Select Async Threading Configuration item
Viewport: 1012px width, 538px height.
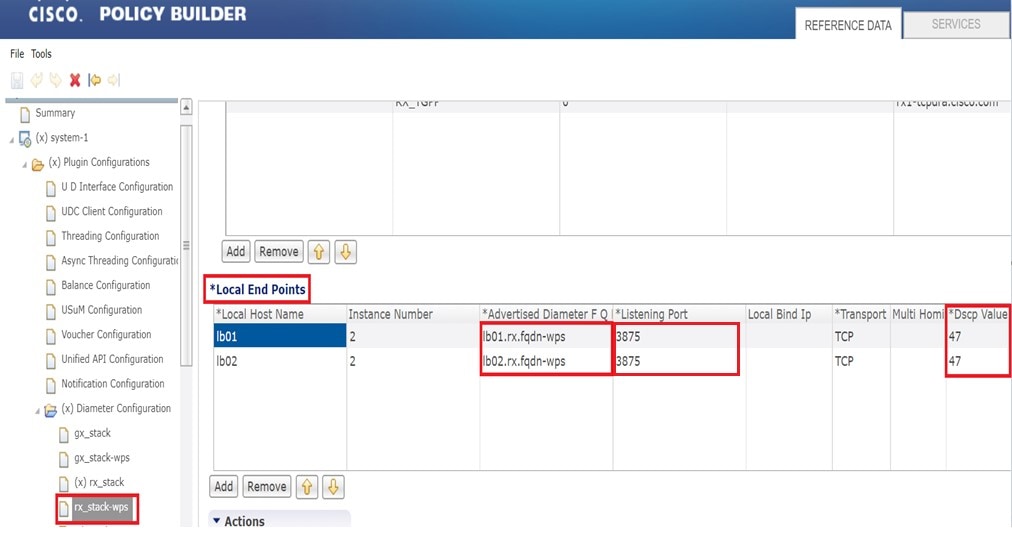tap(119, 261)
